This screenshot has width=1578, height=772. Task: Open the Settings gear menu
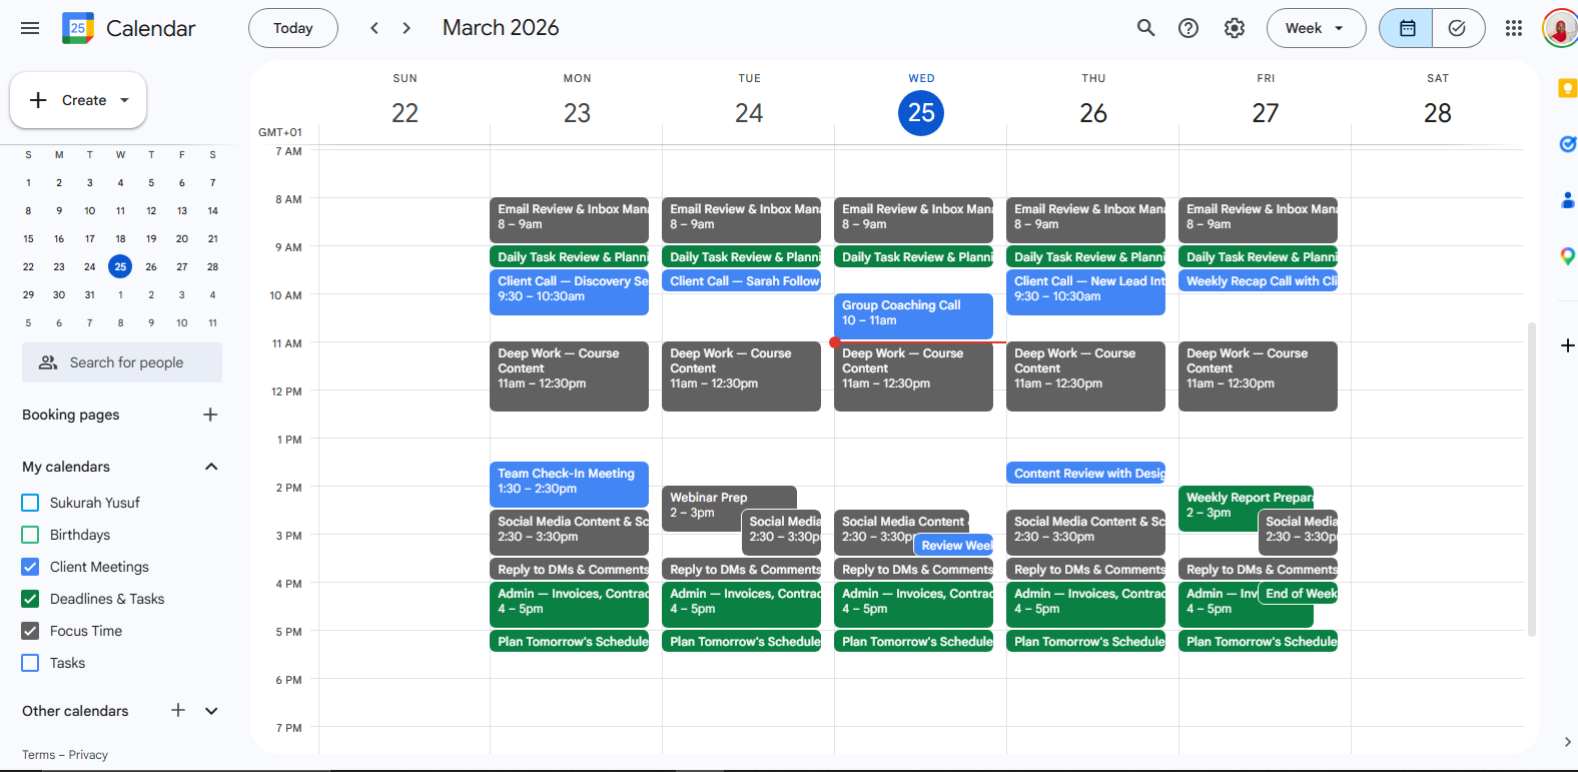tap(1235, 28)
